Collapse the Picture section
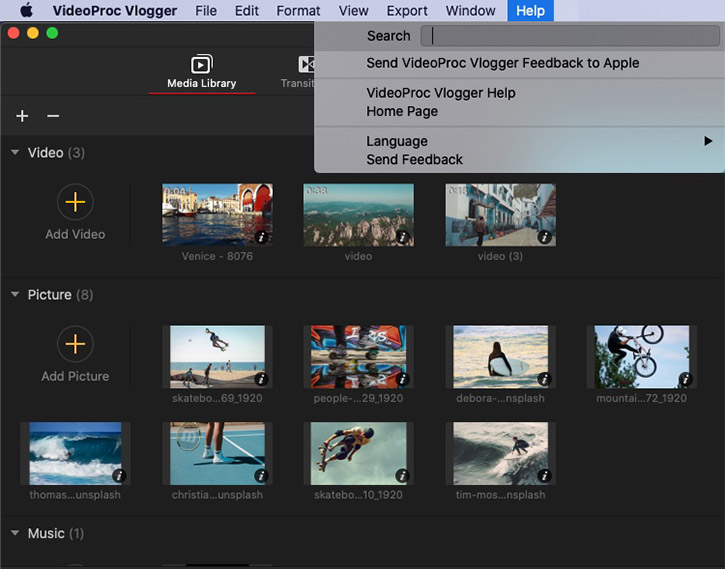The image size is (725, 569). [x=15, y=295]
